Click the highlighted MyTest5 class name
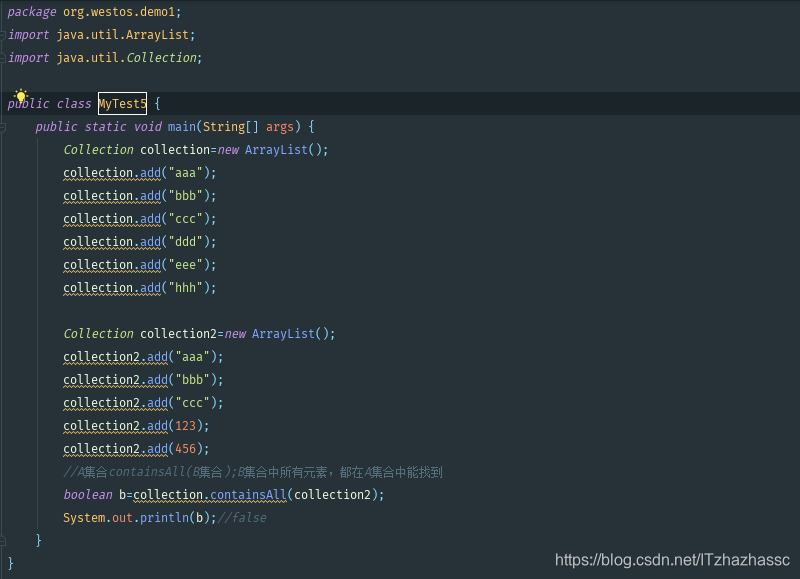 (x=122, y=104)
